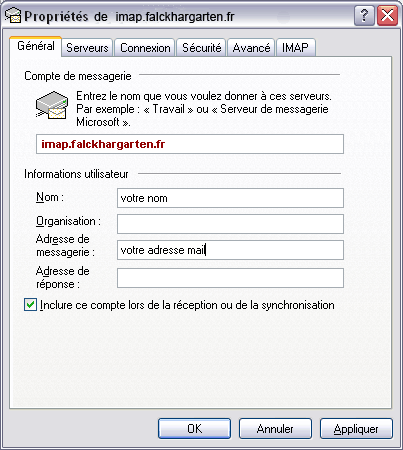The height and width of the screenshot is (450, 403).
Task: Click the Appliquer button
Action: [356, 429]
